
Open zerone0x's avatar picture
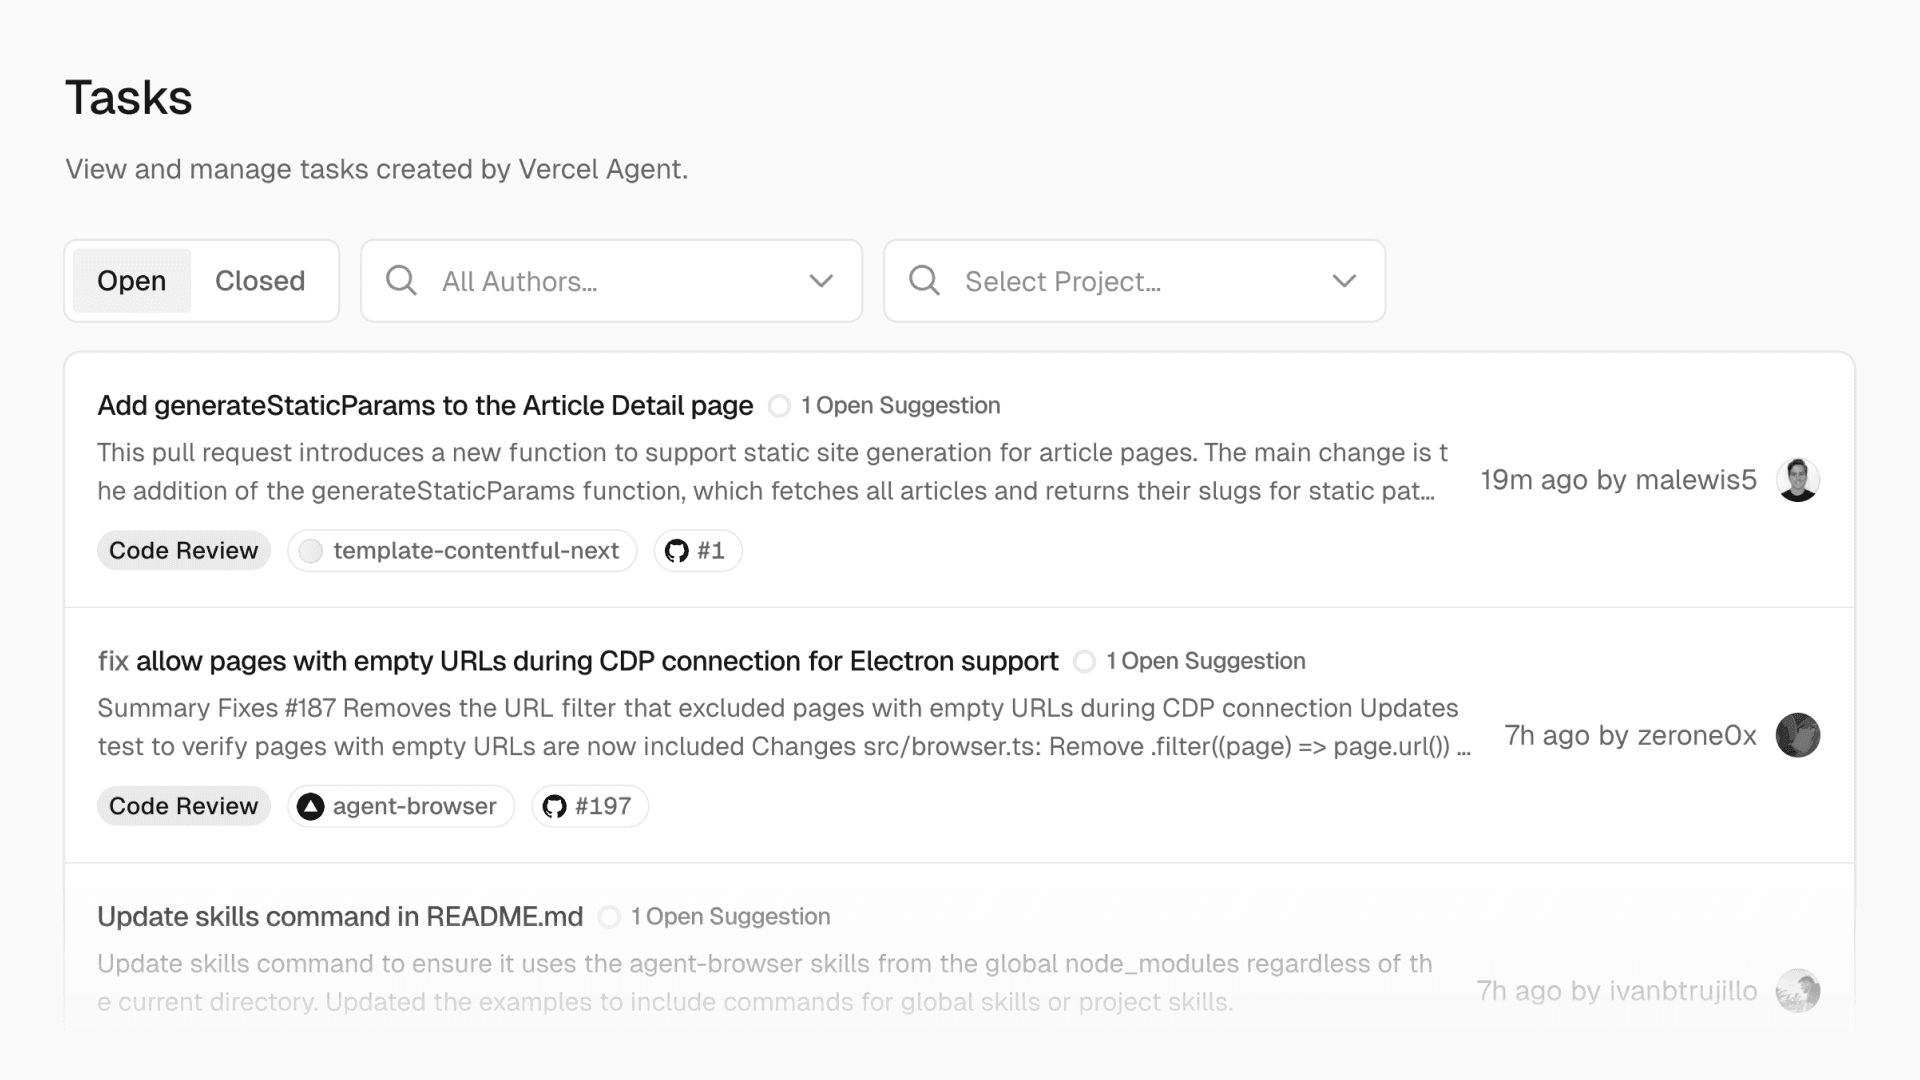[1797, 736]
